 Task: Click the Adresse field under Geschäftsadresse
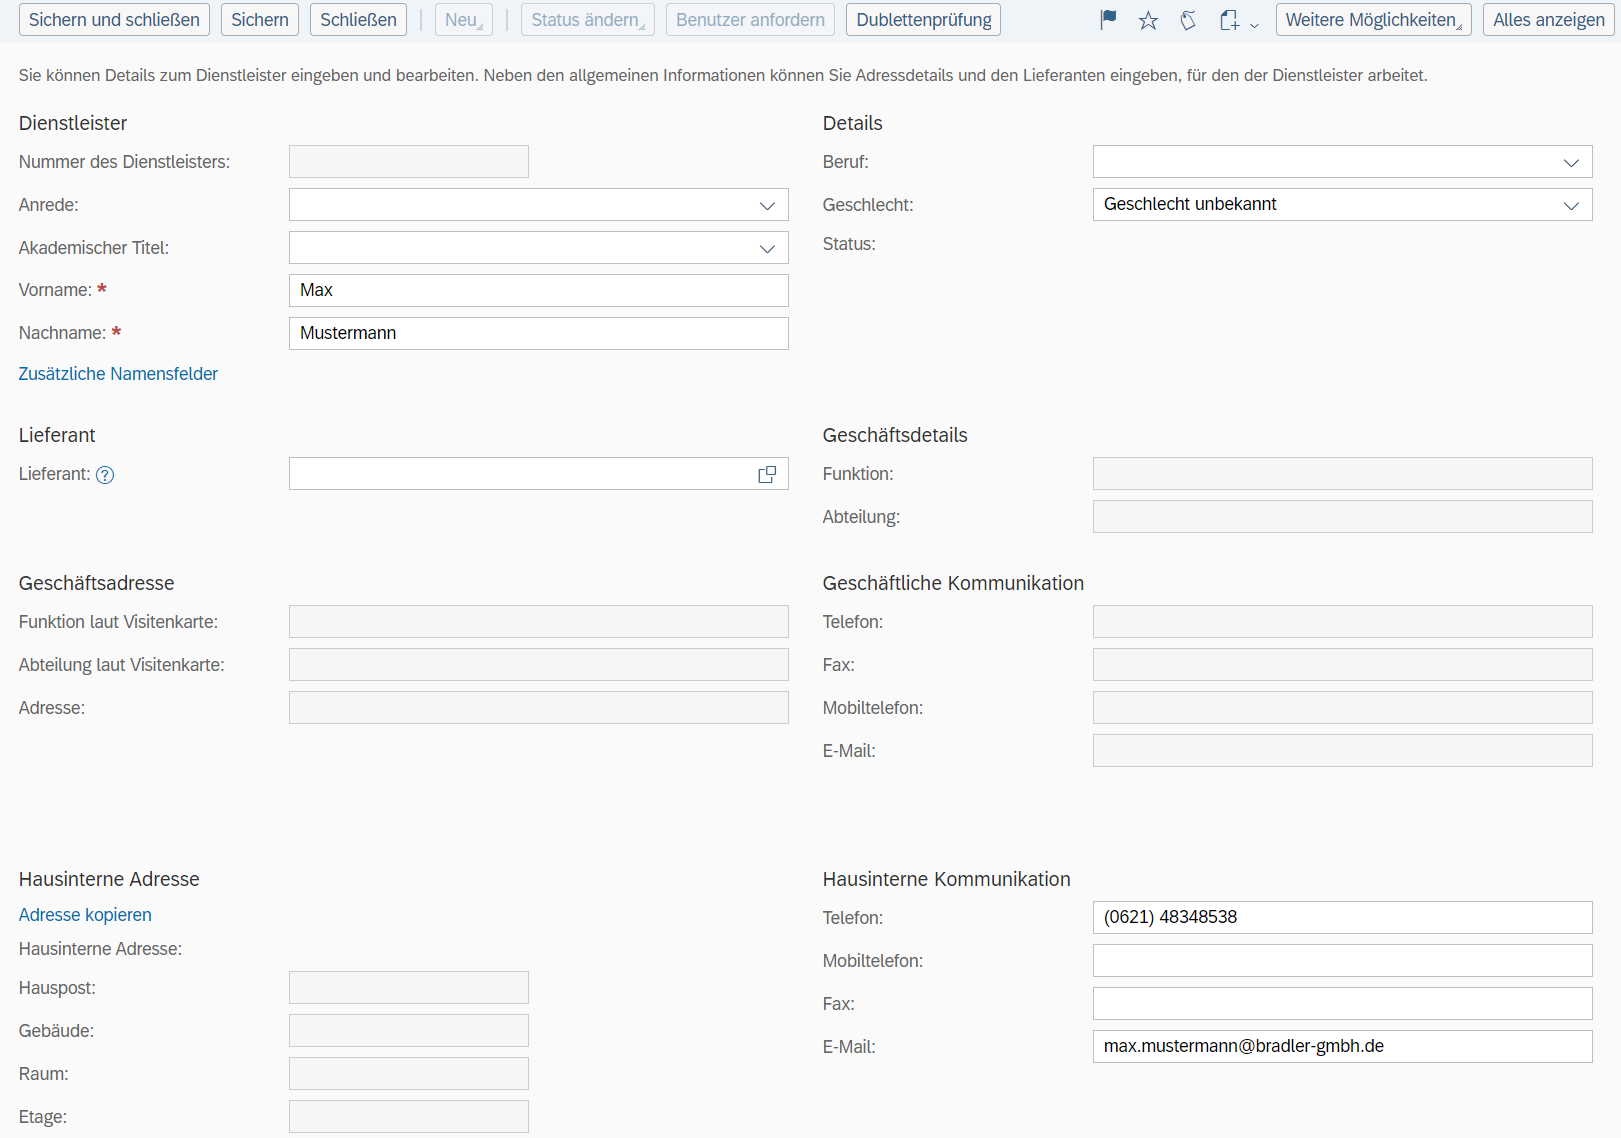[539, 708]
